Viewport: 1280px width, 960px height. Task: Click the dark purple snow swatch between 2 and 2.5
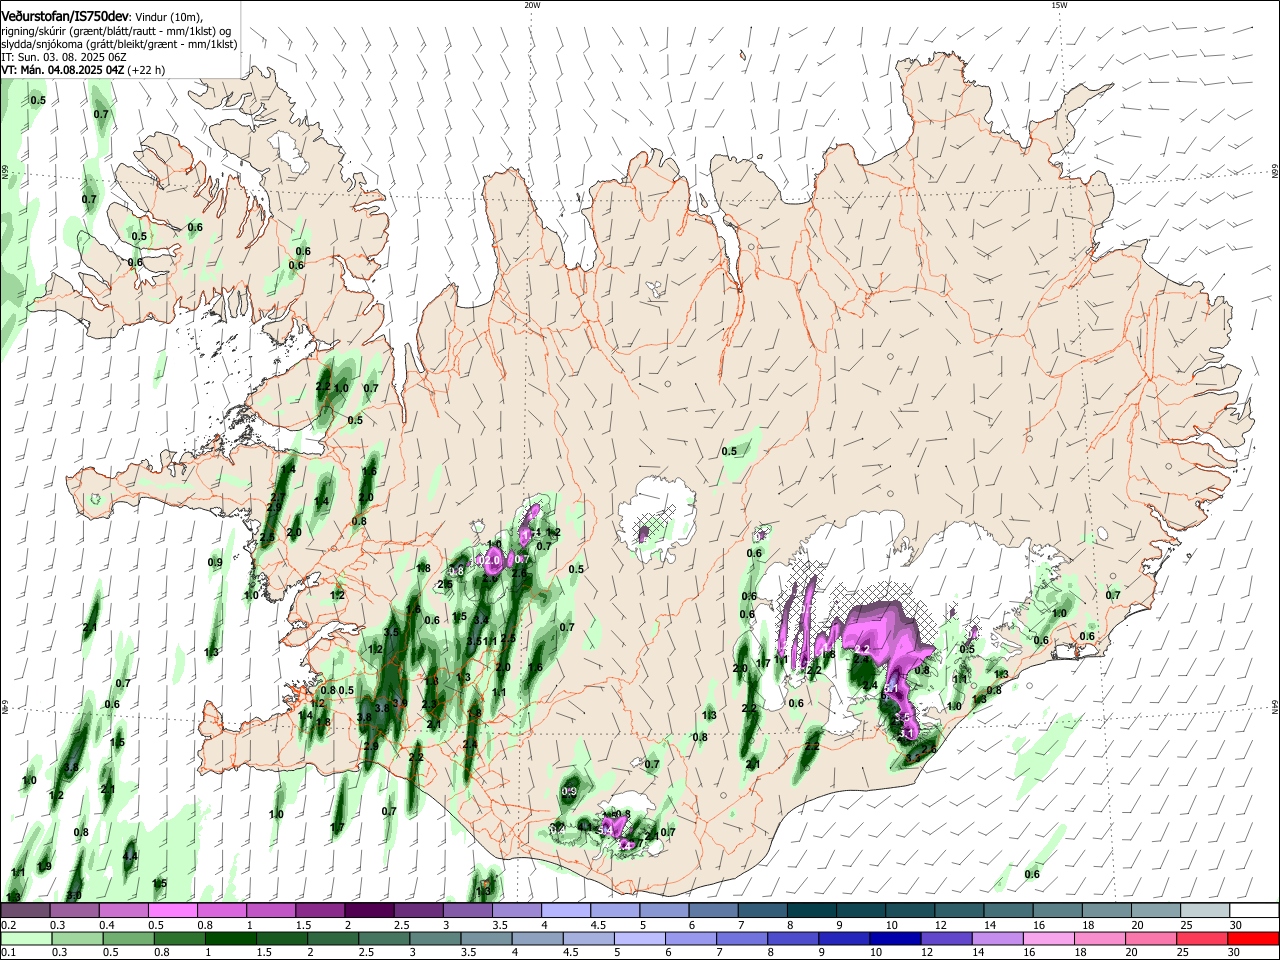(x=369, y=911)
